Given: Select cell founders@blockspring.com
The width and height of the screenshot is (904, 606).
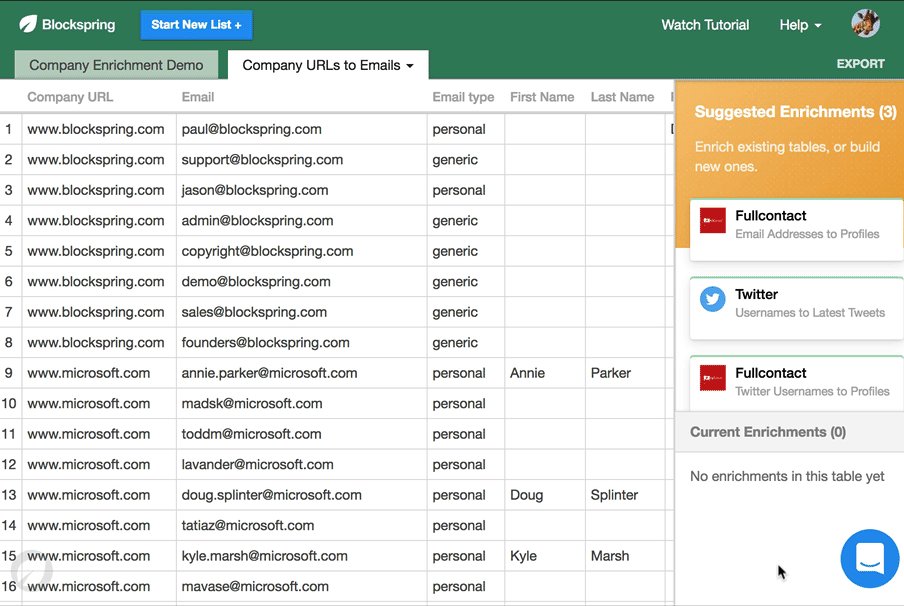Looking at the screenshot, I should pyautogui.click(x=302, y=343).
